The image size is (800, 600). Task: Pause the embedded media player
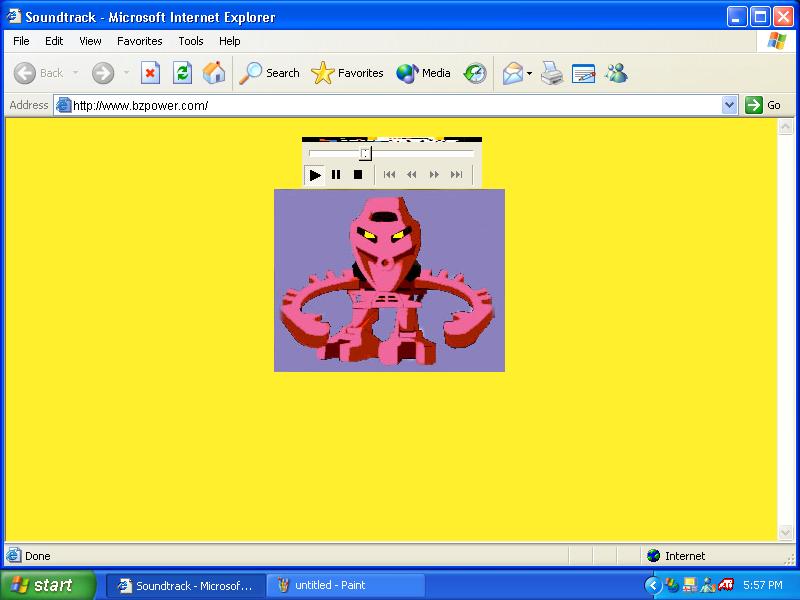(336, 174)
